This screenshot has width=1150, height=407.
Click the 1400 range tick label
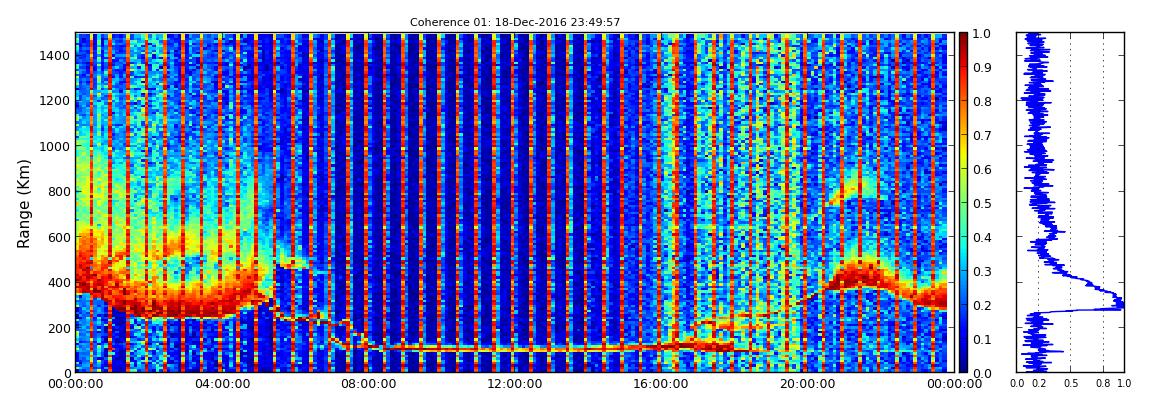56,56
